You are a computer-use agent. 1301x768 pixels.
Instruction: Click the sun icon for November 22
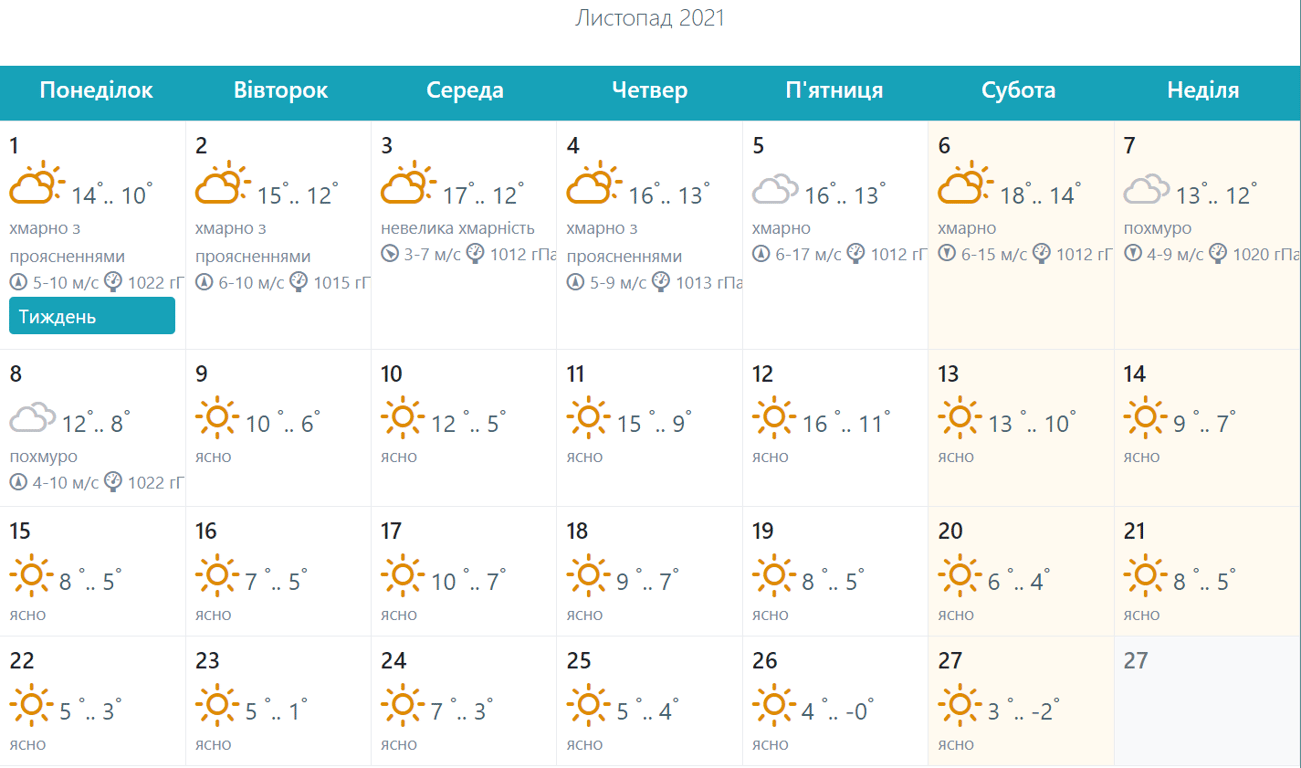click(31, 705)
